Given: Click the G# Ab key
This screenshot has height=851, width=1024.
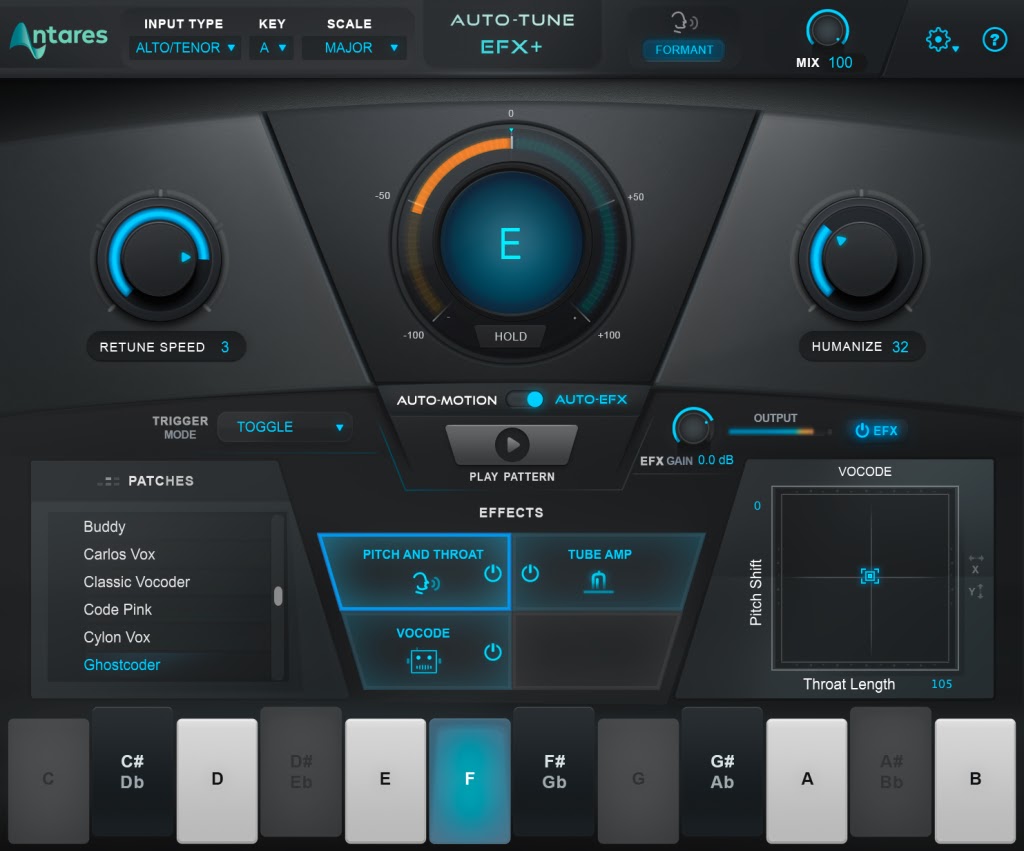Looking at the screenshot, I should (722, 771).
